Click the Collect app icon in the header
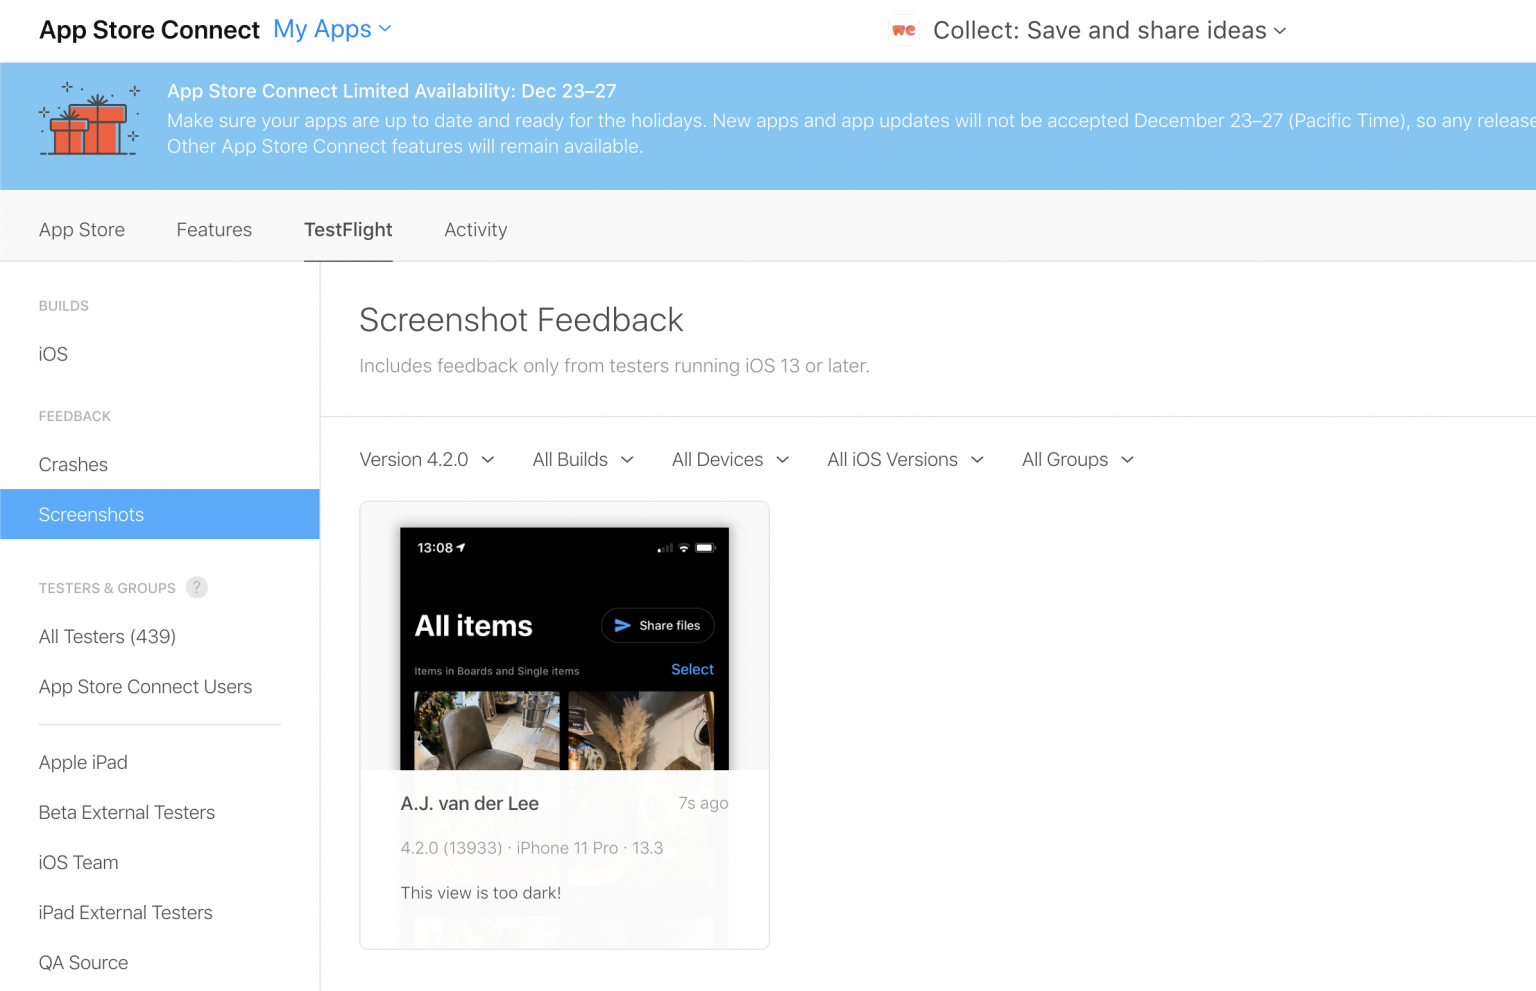The width and height of the screenshot is (1536, 991). [902, 30]
